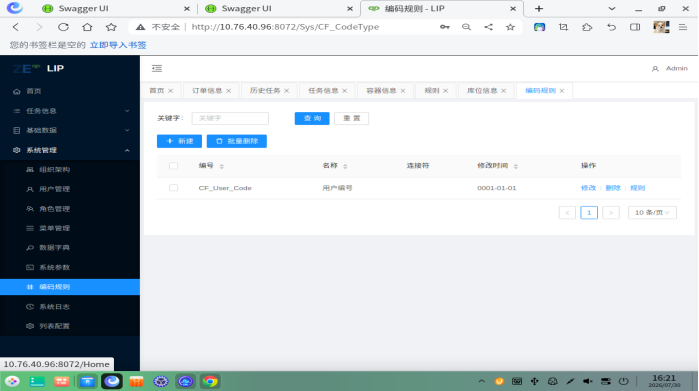
Task: Open the browser home page icon
Action: coord(87,27)
